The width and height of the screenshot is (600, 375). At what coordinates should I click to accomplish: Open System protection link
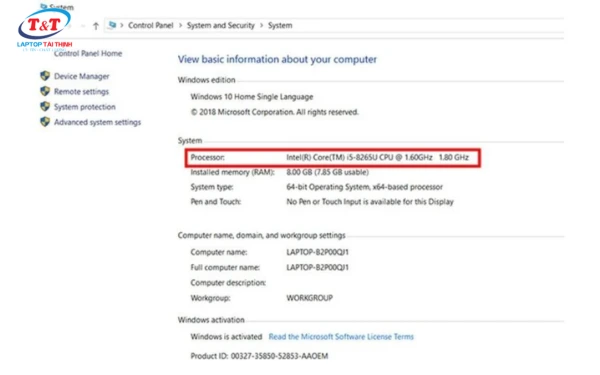[x=85, y=107]
